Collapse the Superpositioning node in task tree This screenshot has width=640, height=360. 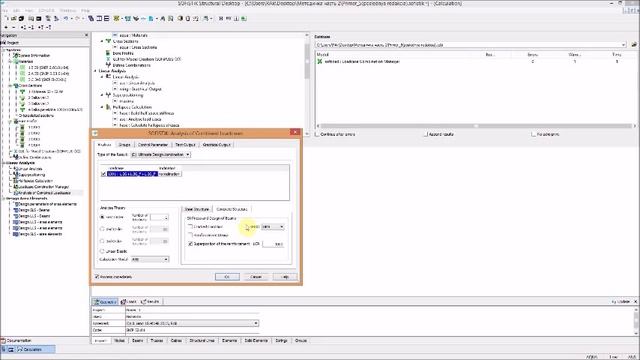click(102, 95)
